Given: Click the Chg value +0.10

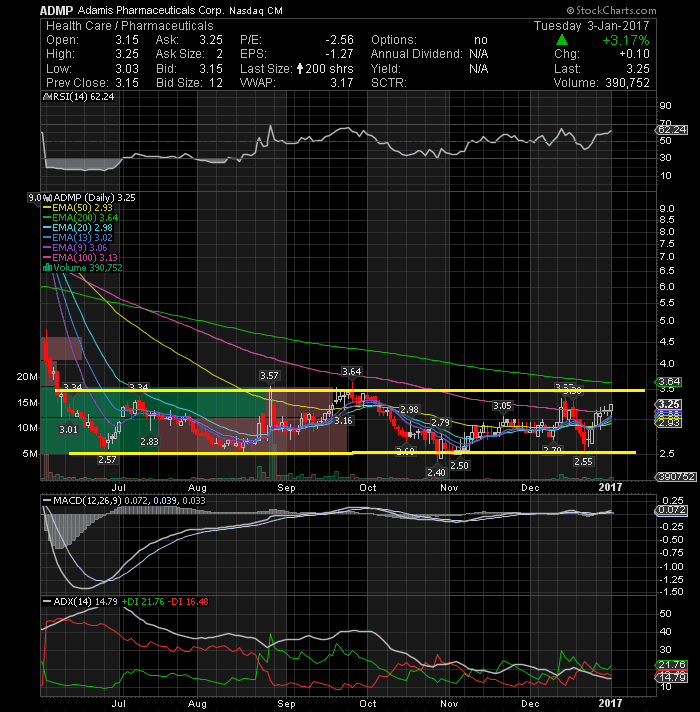Looking at the screenshot, I should (x=634, y=54).
